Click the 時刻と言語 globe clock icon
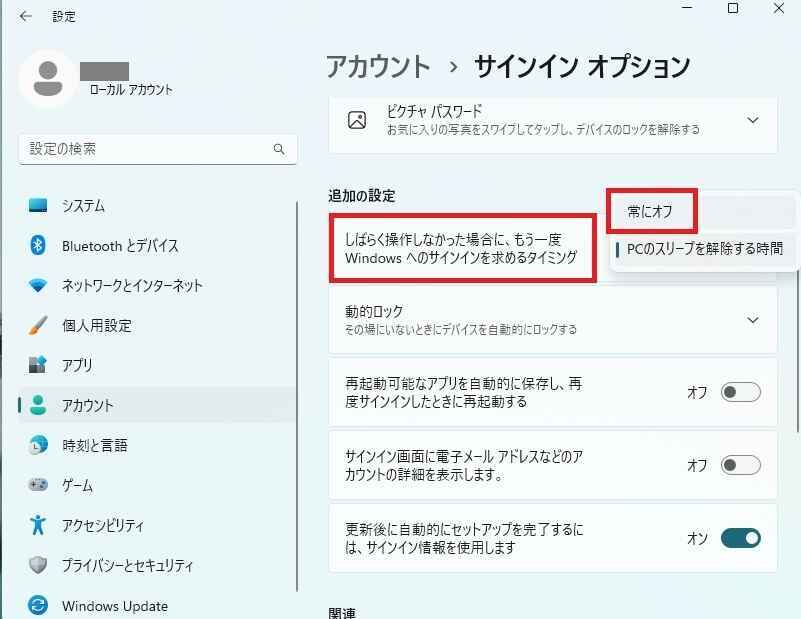 [x=38, y=445]
